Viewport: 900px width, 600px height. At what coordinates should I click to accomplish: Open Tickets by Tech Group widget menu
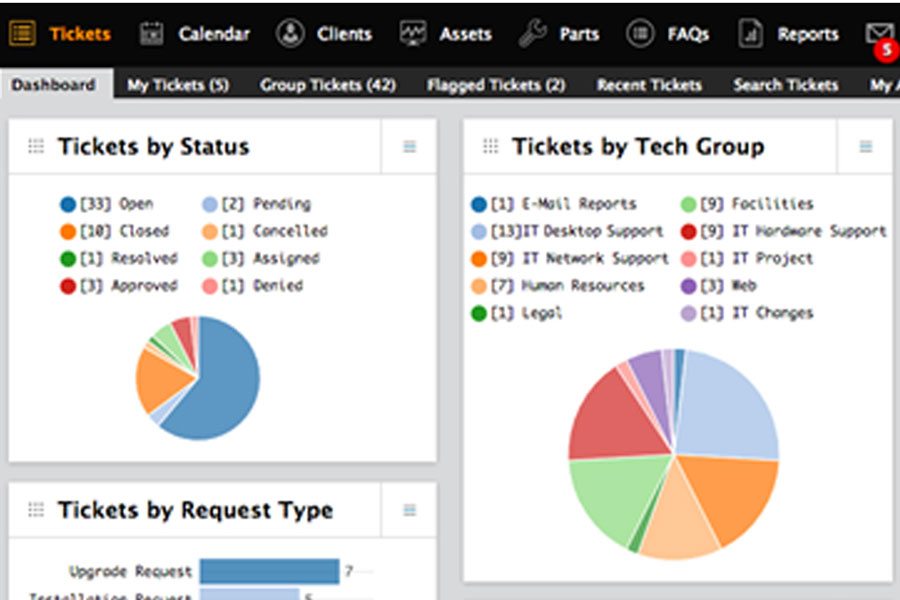[x=865, y=147]
